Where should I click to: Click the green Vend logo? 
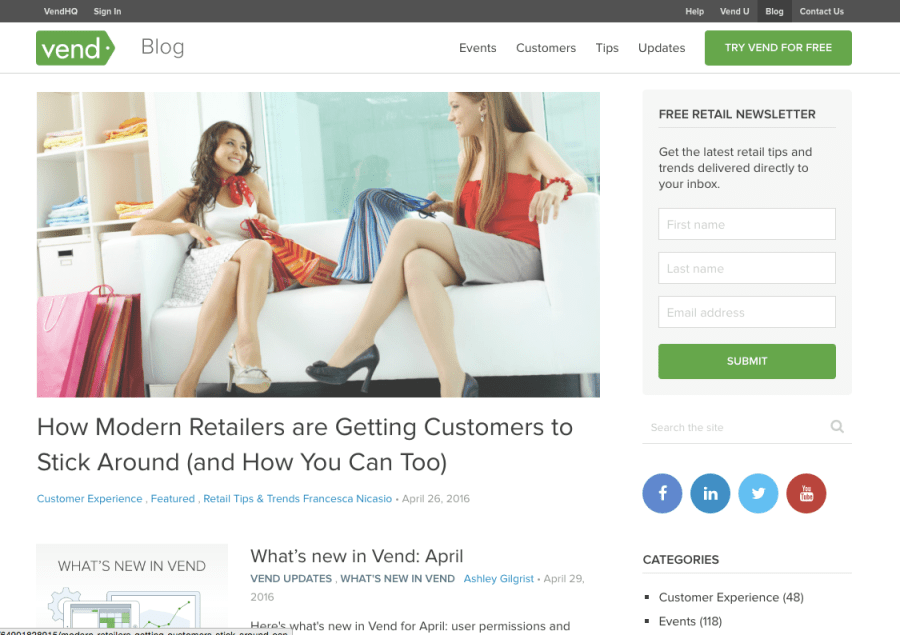pos(75,48)
